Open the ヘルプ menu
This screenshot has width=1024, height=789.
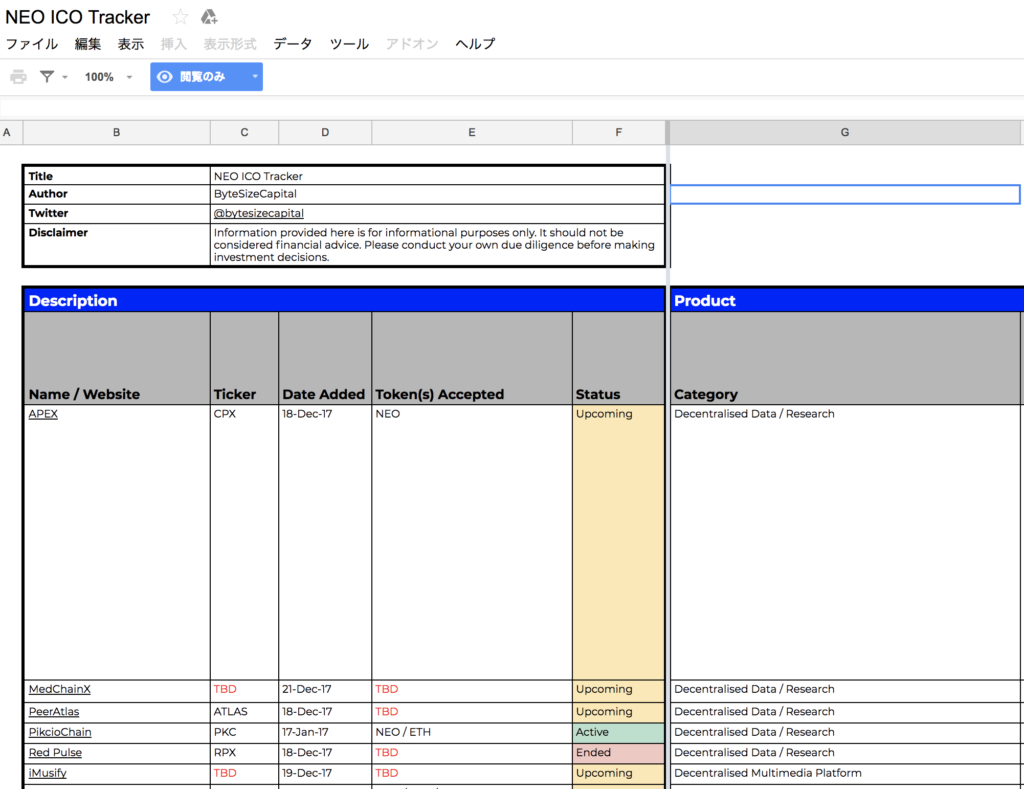tap(475, 44)
